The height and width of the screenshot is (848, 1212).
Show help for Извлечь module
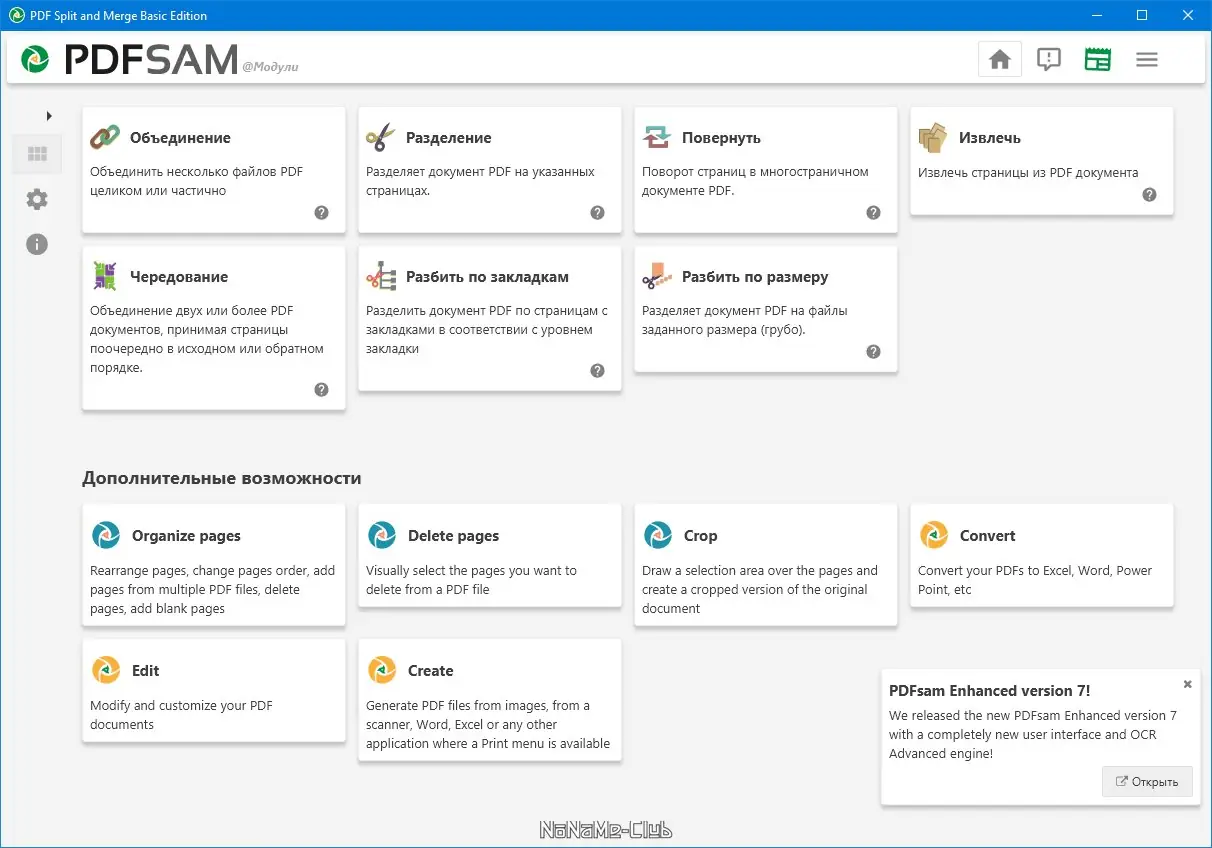(x=1150, y=194)
